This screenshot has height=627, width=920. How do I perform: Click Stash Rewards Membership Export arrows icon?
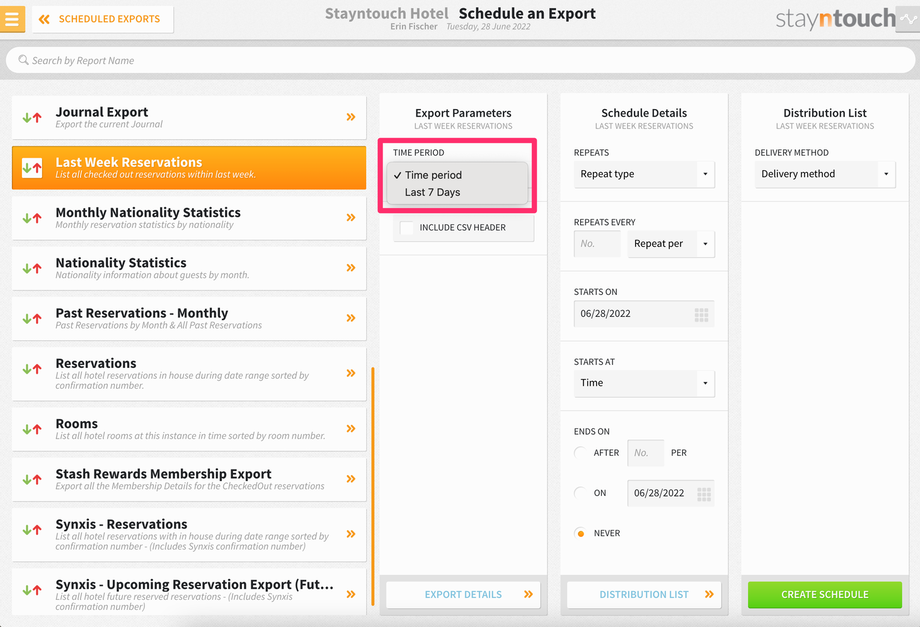32,480
